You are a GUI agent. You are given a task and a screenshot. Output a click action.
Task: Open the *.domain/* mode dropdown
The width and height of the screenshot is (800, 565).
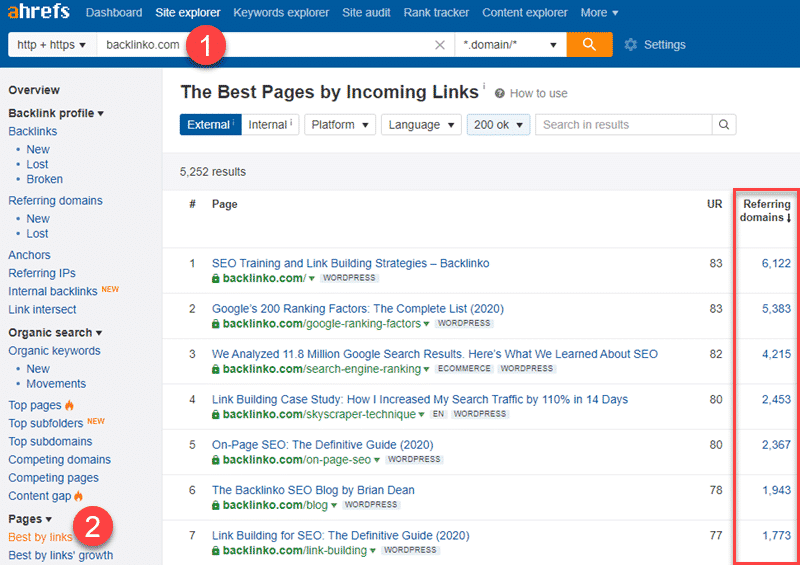[x=509, y=45]
